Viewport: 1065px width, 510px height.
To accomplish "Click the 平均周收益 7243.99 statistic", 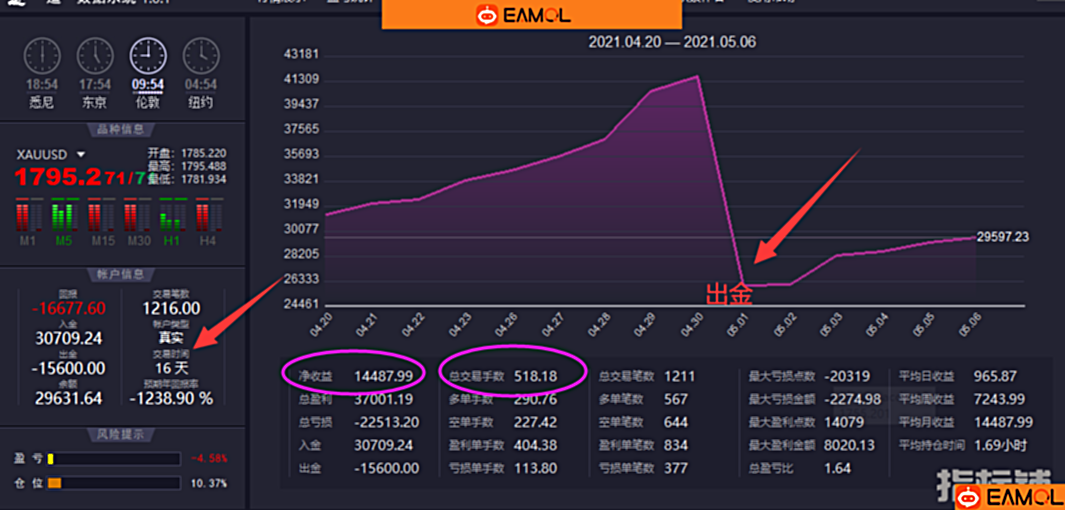I will (x=964, y=399).
